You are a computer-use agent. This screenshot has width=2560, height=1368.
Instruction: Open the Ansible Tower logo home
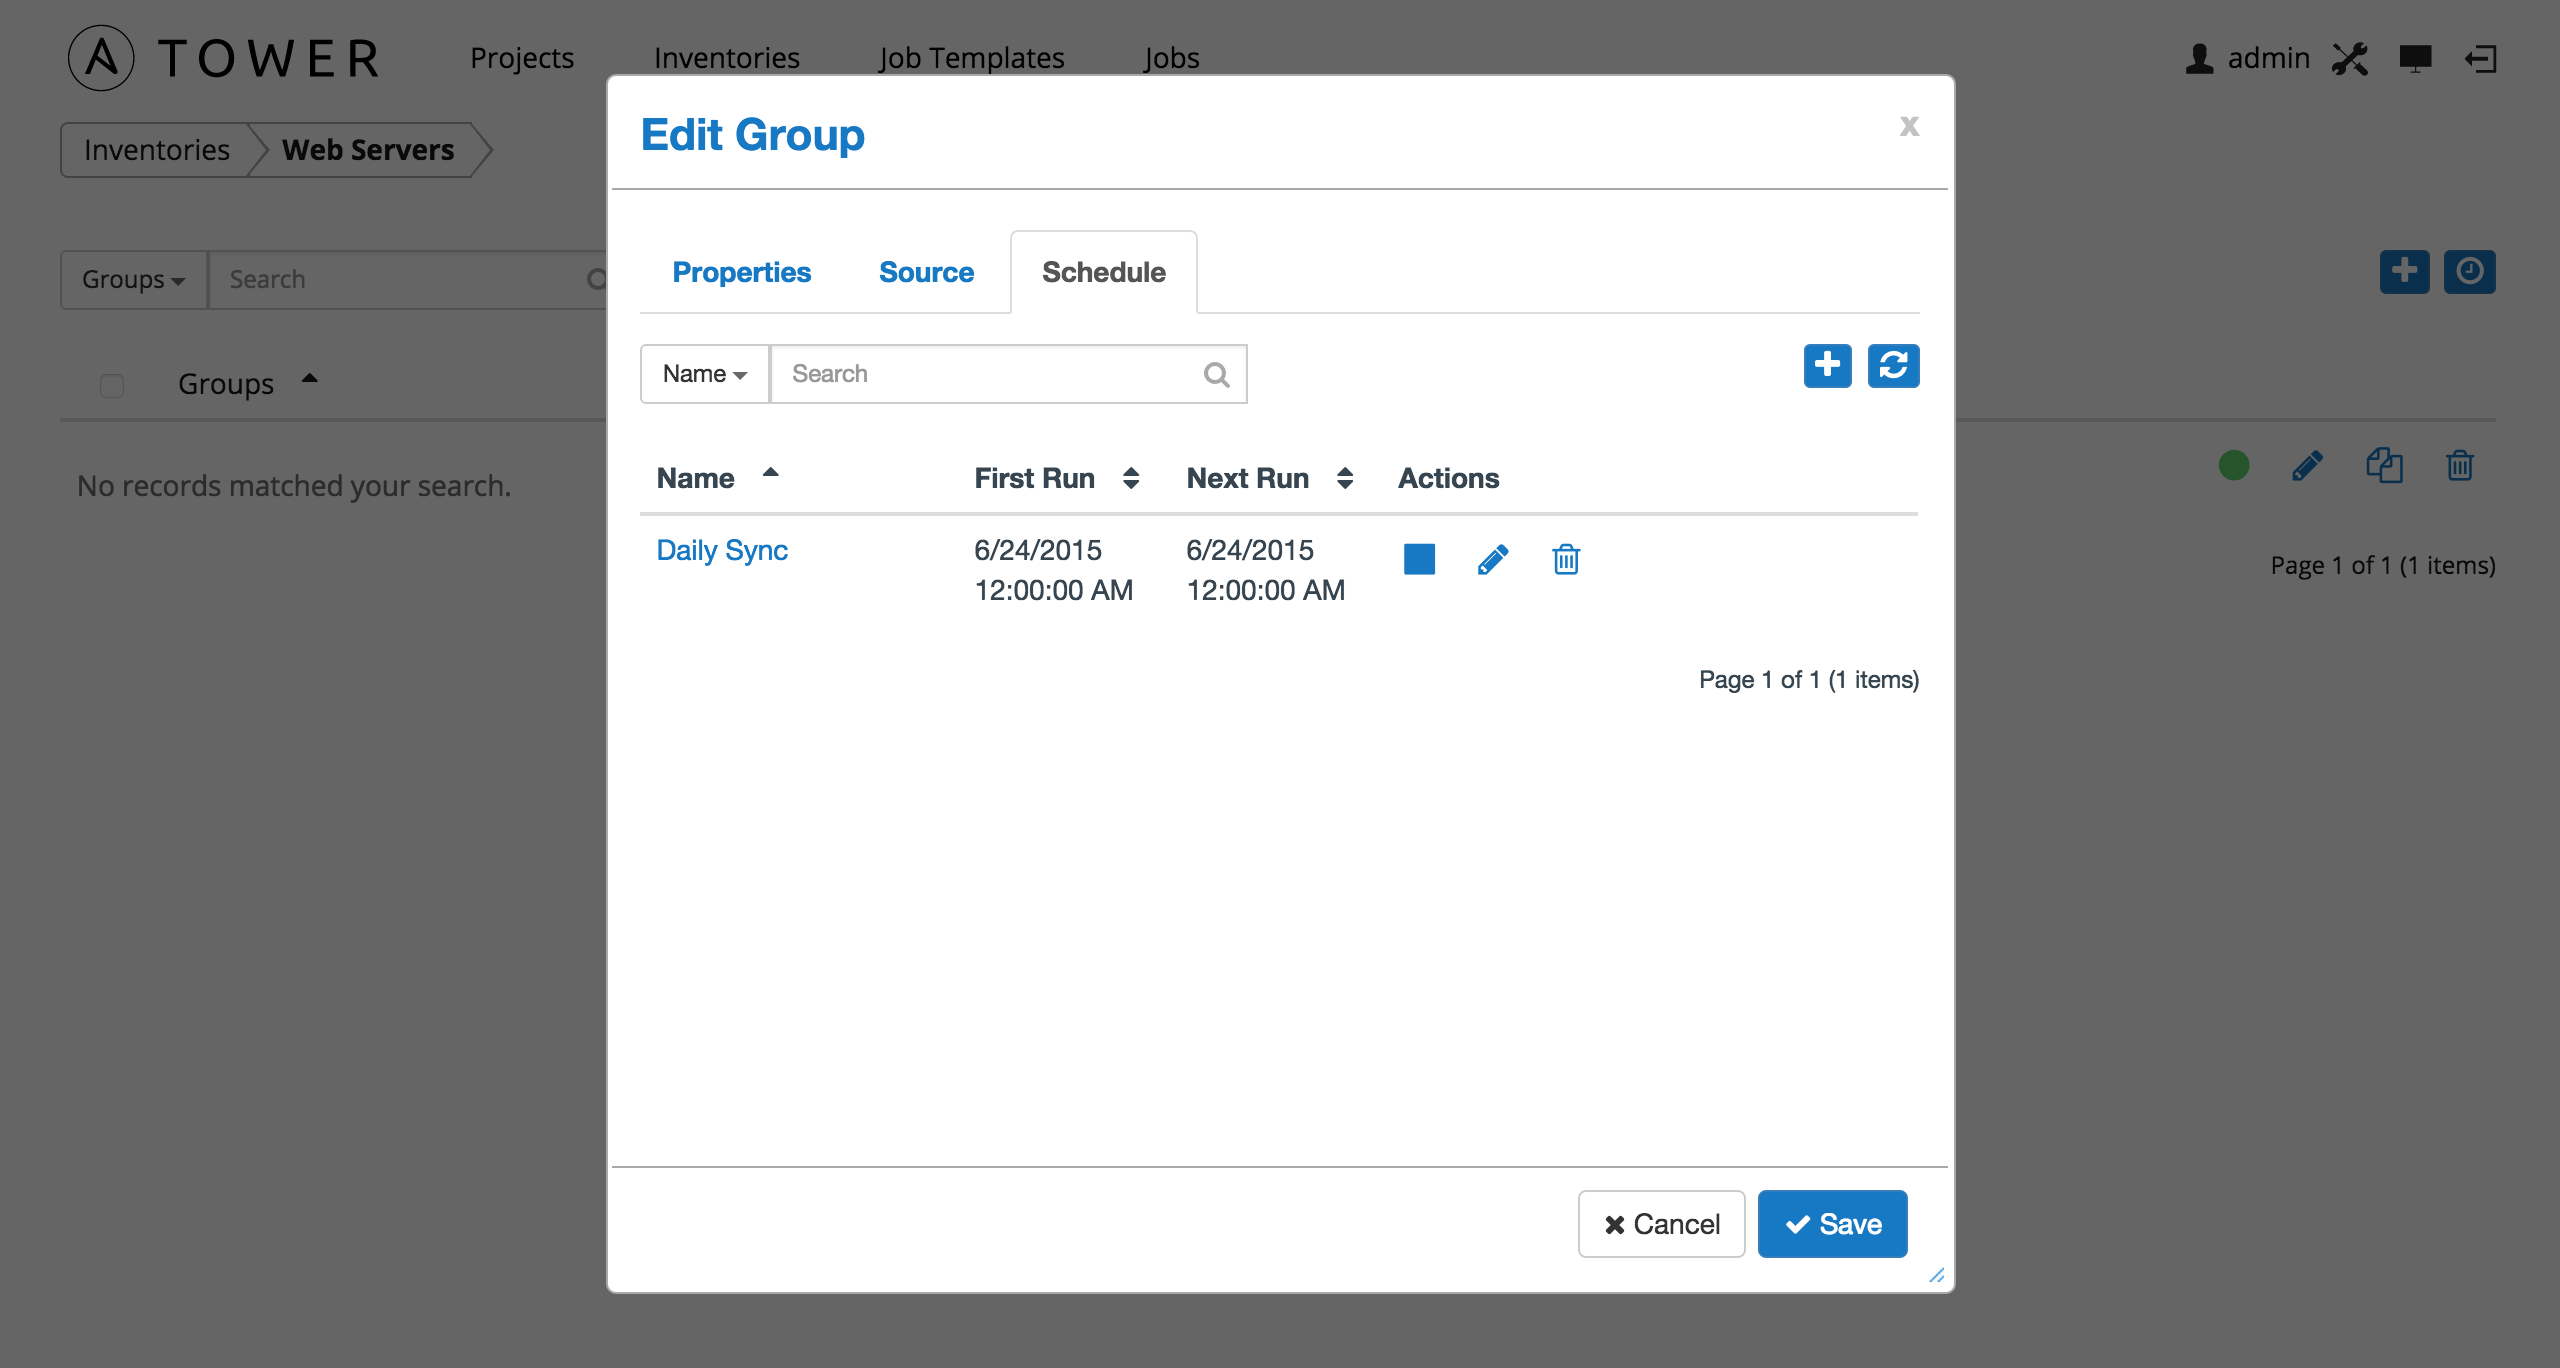click(225, 58)
